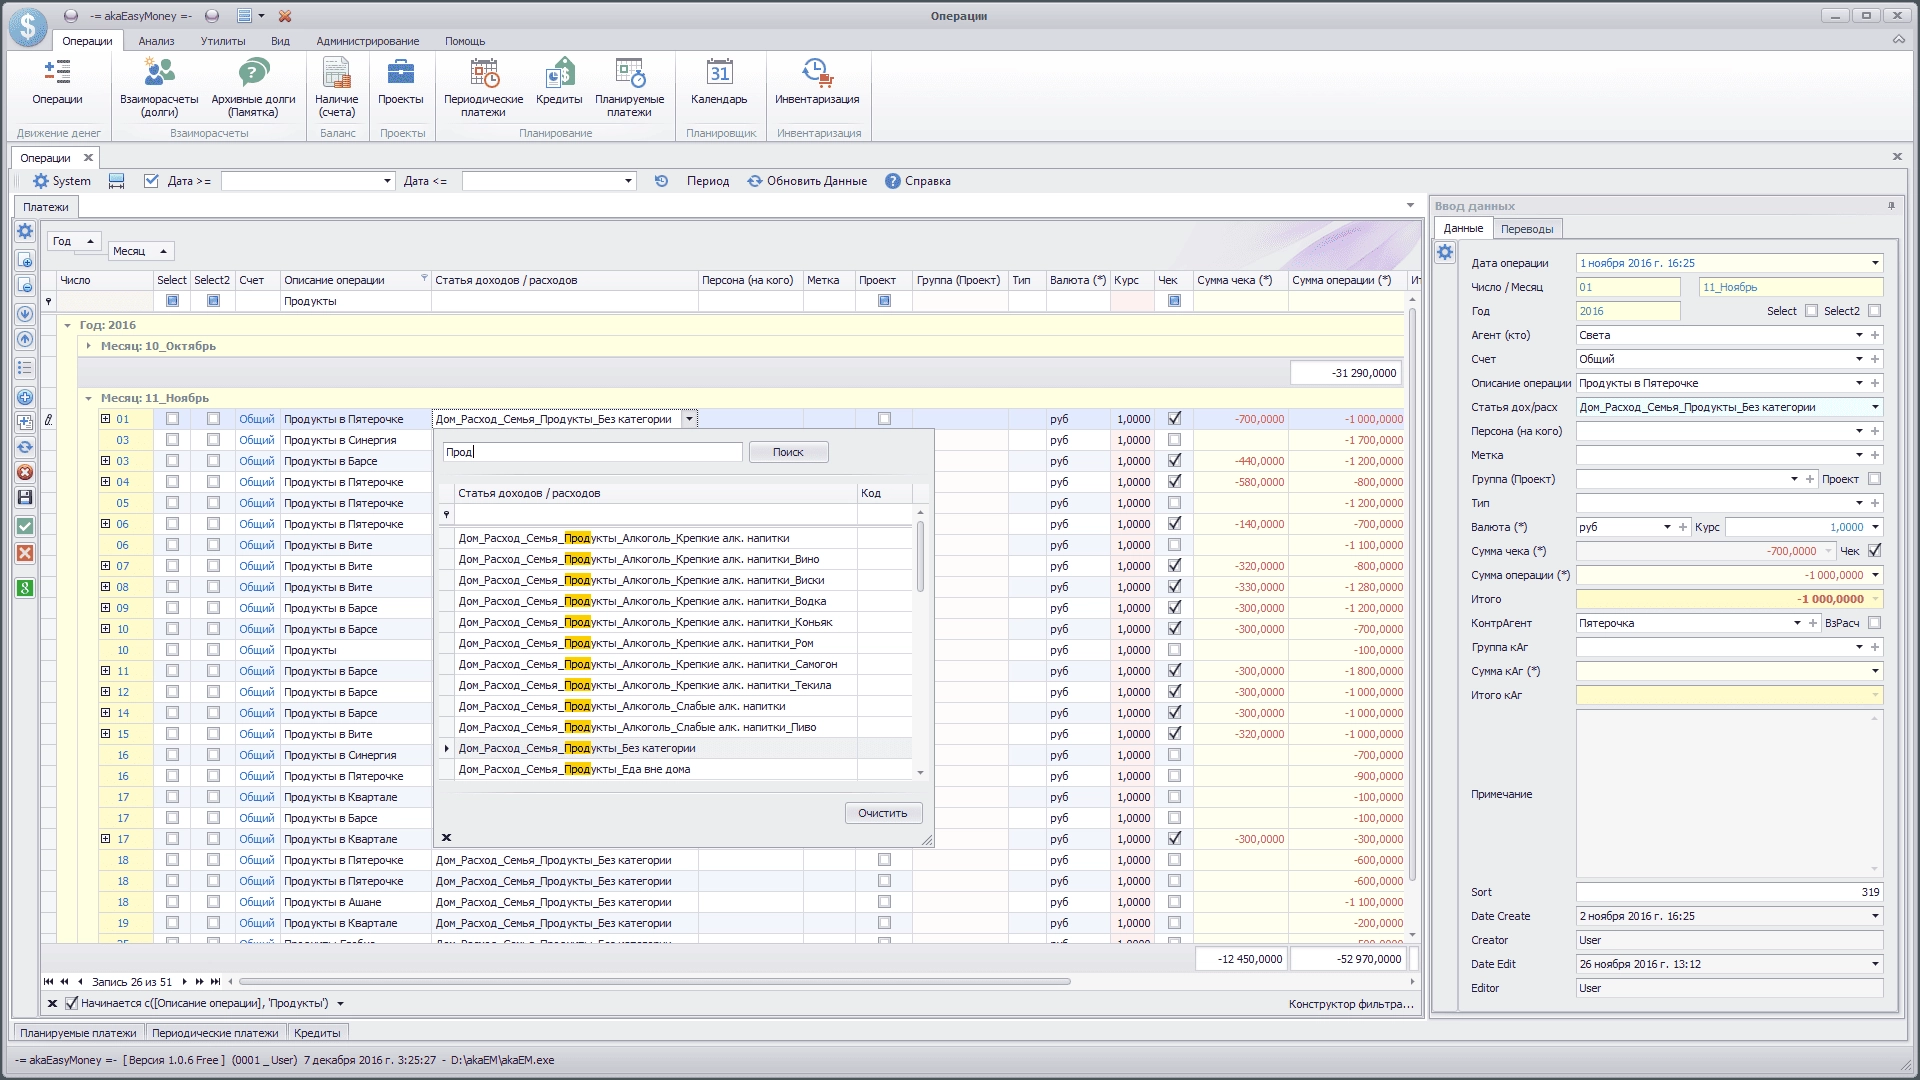The image size is (1920, 1080).
Task: Open the Валюта dropdown showing руб
Action: point(1667,527)
